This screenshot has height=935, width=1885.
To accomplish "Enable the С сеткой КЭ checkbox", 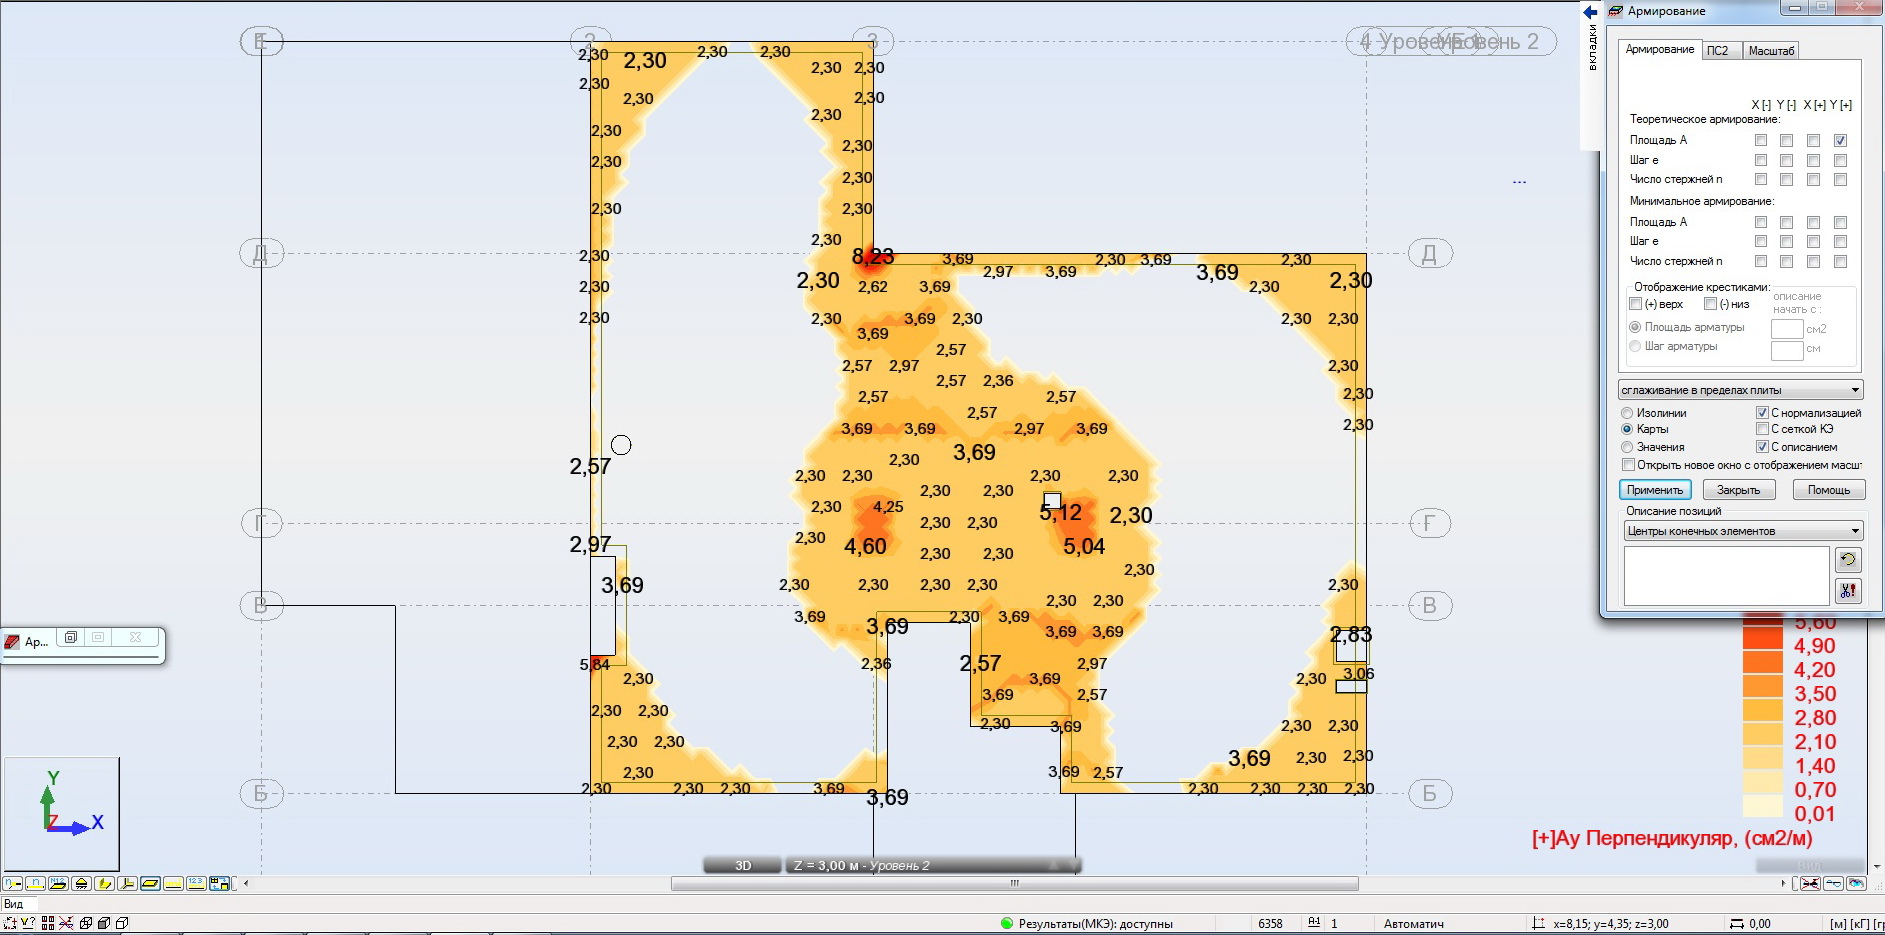I will click(x=1762, y=429).
